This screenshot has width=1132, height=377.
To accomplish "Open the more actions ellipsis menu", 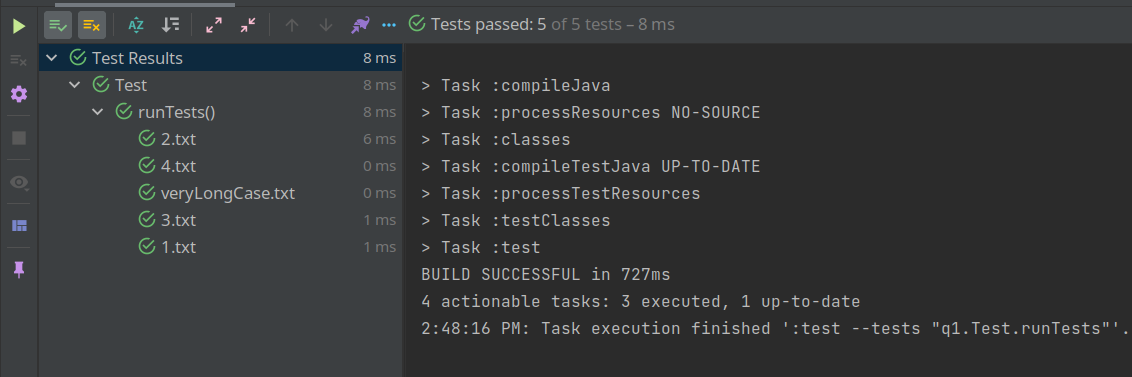I will pyautogui.click(x=389, y=25).
